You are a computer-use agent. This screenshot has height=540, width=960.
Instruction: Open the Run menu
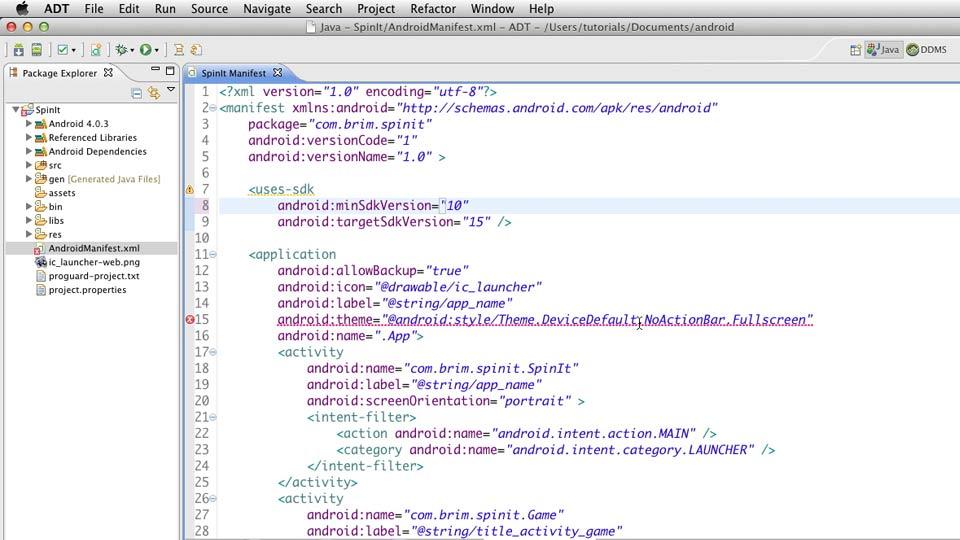(x=165, y=9)
